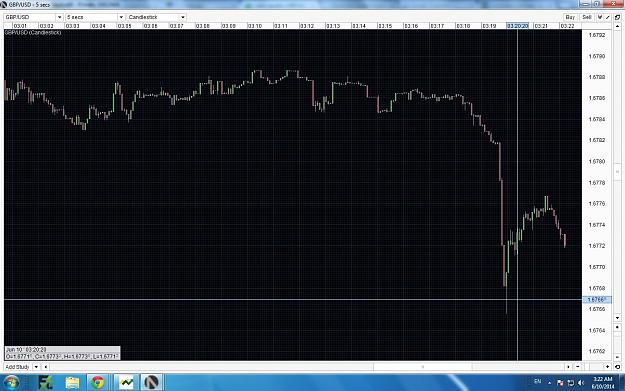Click the 03:01 time axis label

[x=20, y=26]
